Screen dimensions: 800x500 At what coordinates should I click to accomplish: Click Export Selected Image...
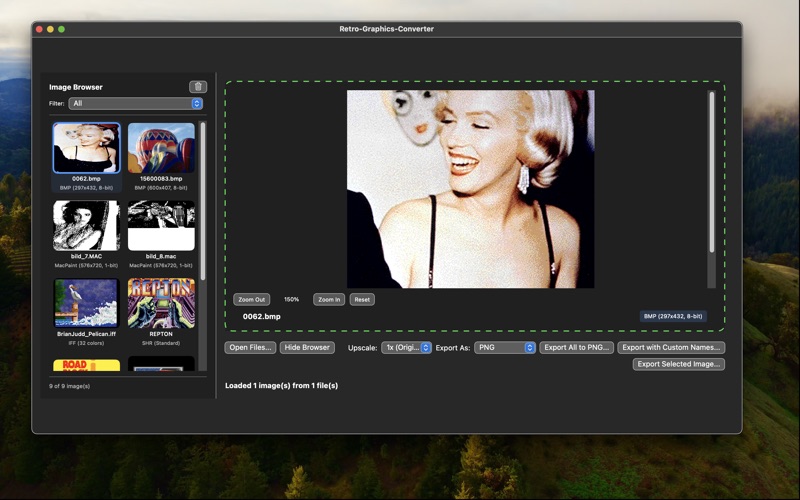(x=679, y=364)
